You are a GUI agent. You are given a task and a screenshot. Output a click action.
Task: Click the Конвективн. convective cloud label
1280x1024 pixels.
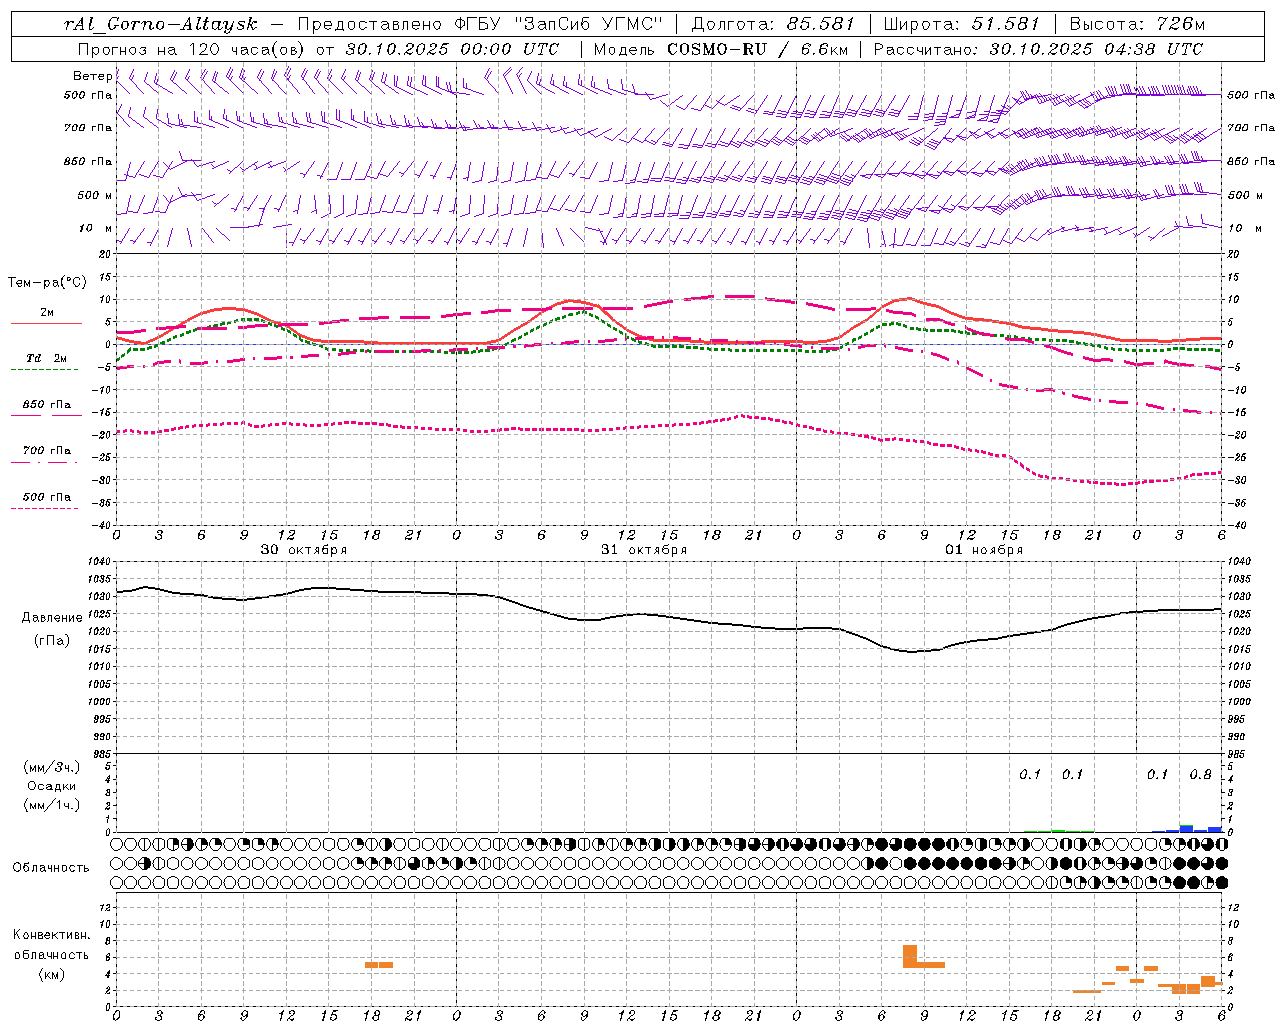coord(51,935)
